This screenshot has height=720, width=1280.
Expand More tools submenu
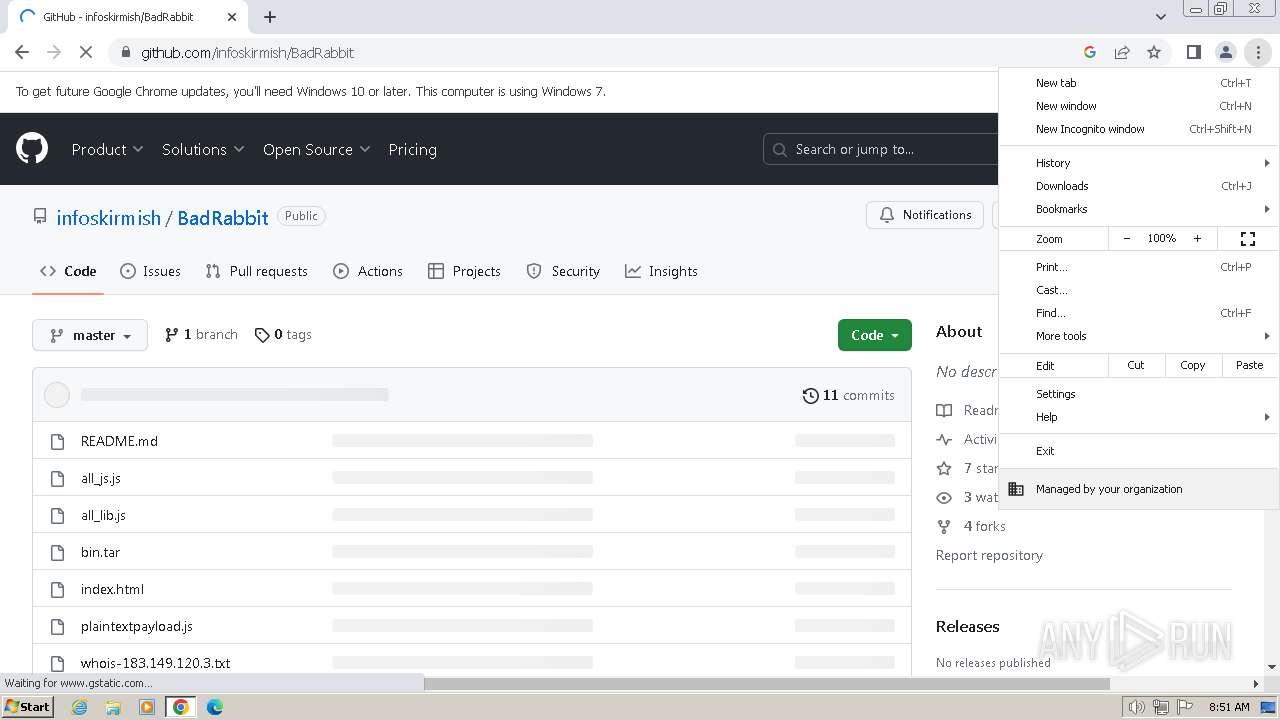pyautogui.click(x=1139, y=336)
